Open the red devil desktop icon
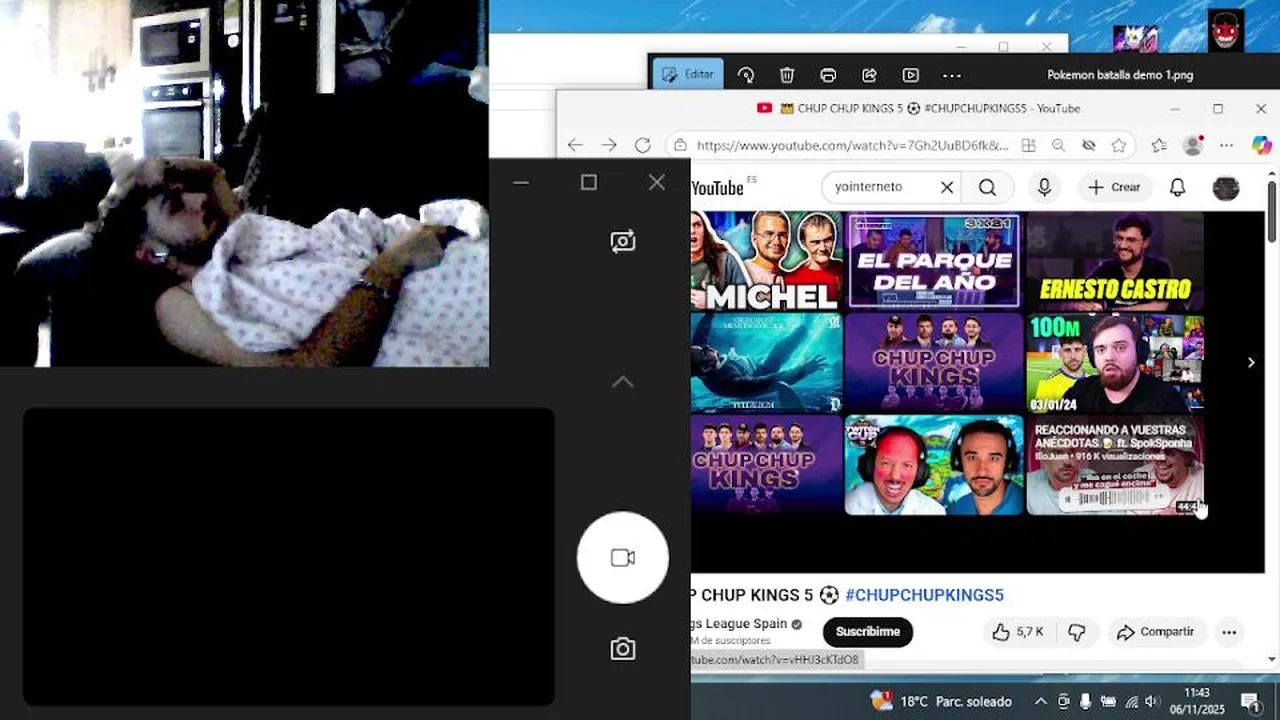Screen dimensions: 1280x720 1226,31
